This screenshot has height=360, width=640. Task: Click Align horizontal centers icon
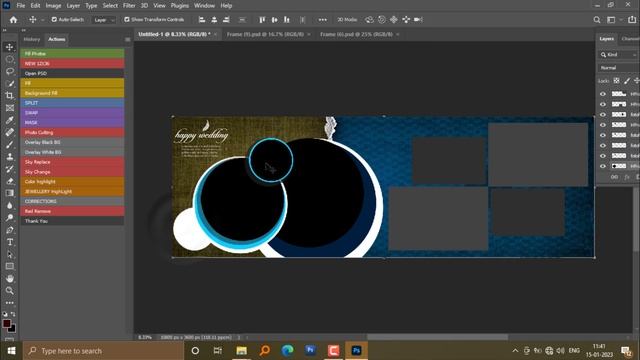[214, 20]
